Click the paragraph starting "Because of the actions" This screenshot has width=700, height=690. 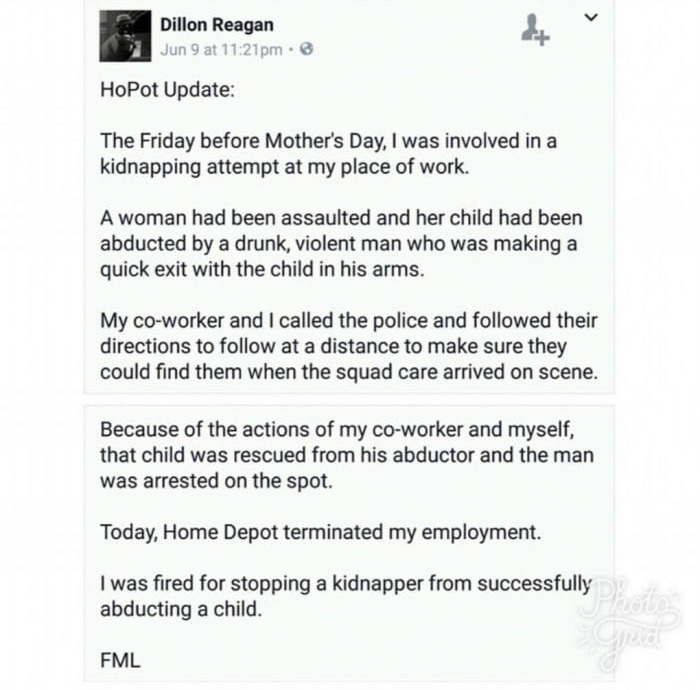[x=346, y=455]
